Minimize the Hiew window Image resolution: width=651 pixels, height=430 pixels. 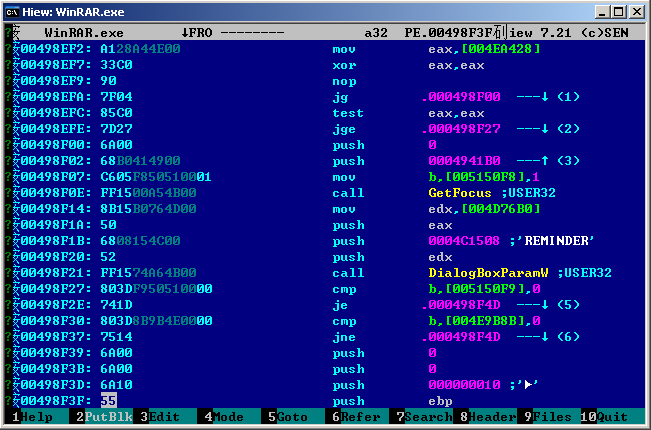click(x=602, y=12)
